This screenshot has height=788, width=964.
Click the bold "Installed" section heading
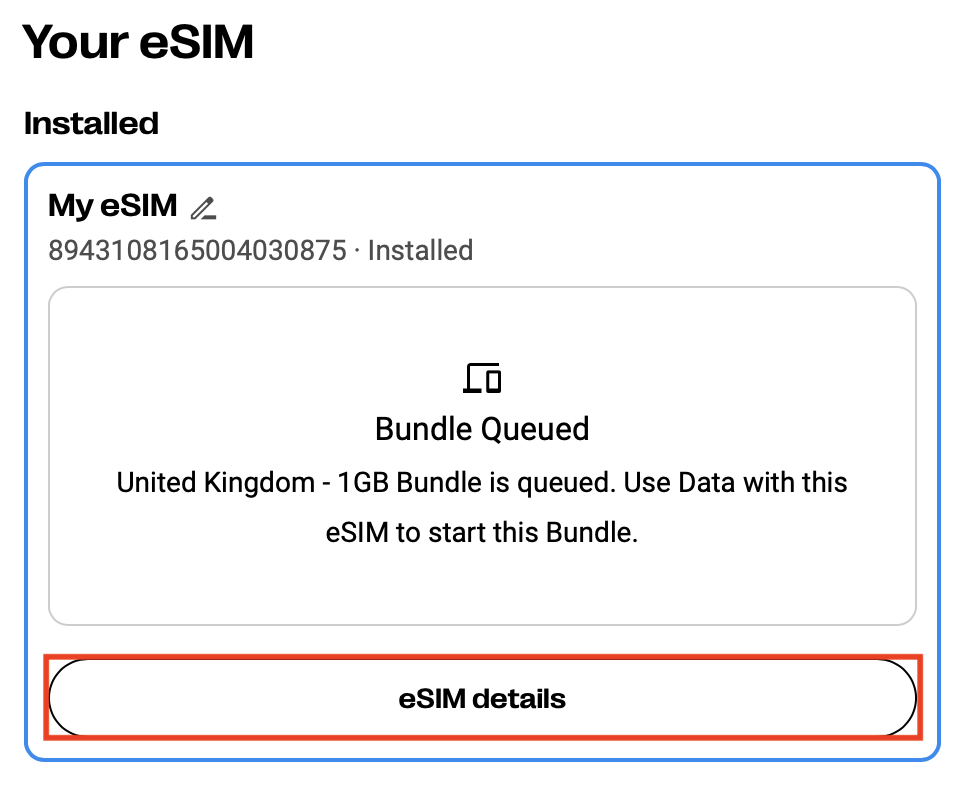(91, 123)
